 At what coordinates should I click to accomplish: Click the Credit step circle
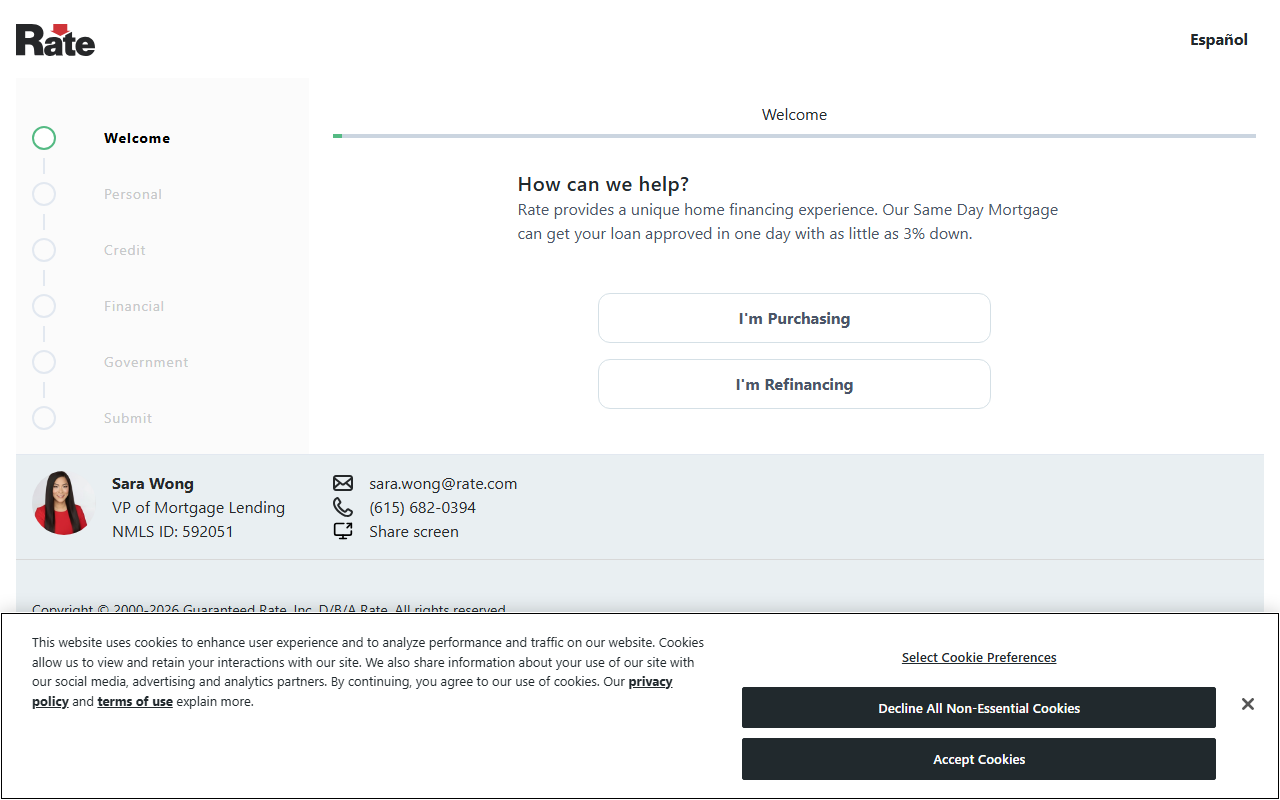[44, 250]
